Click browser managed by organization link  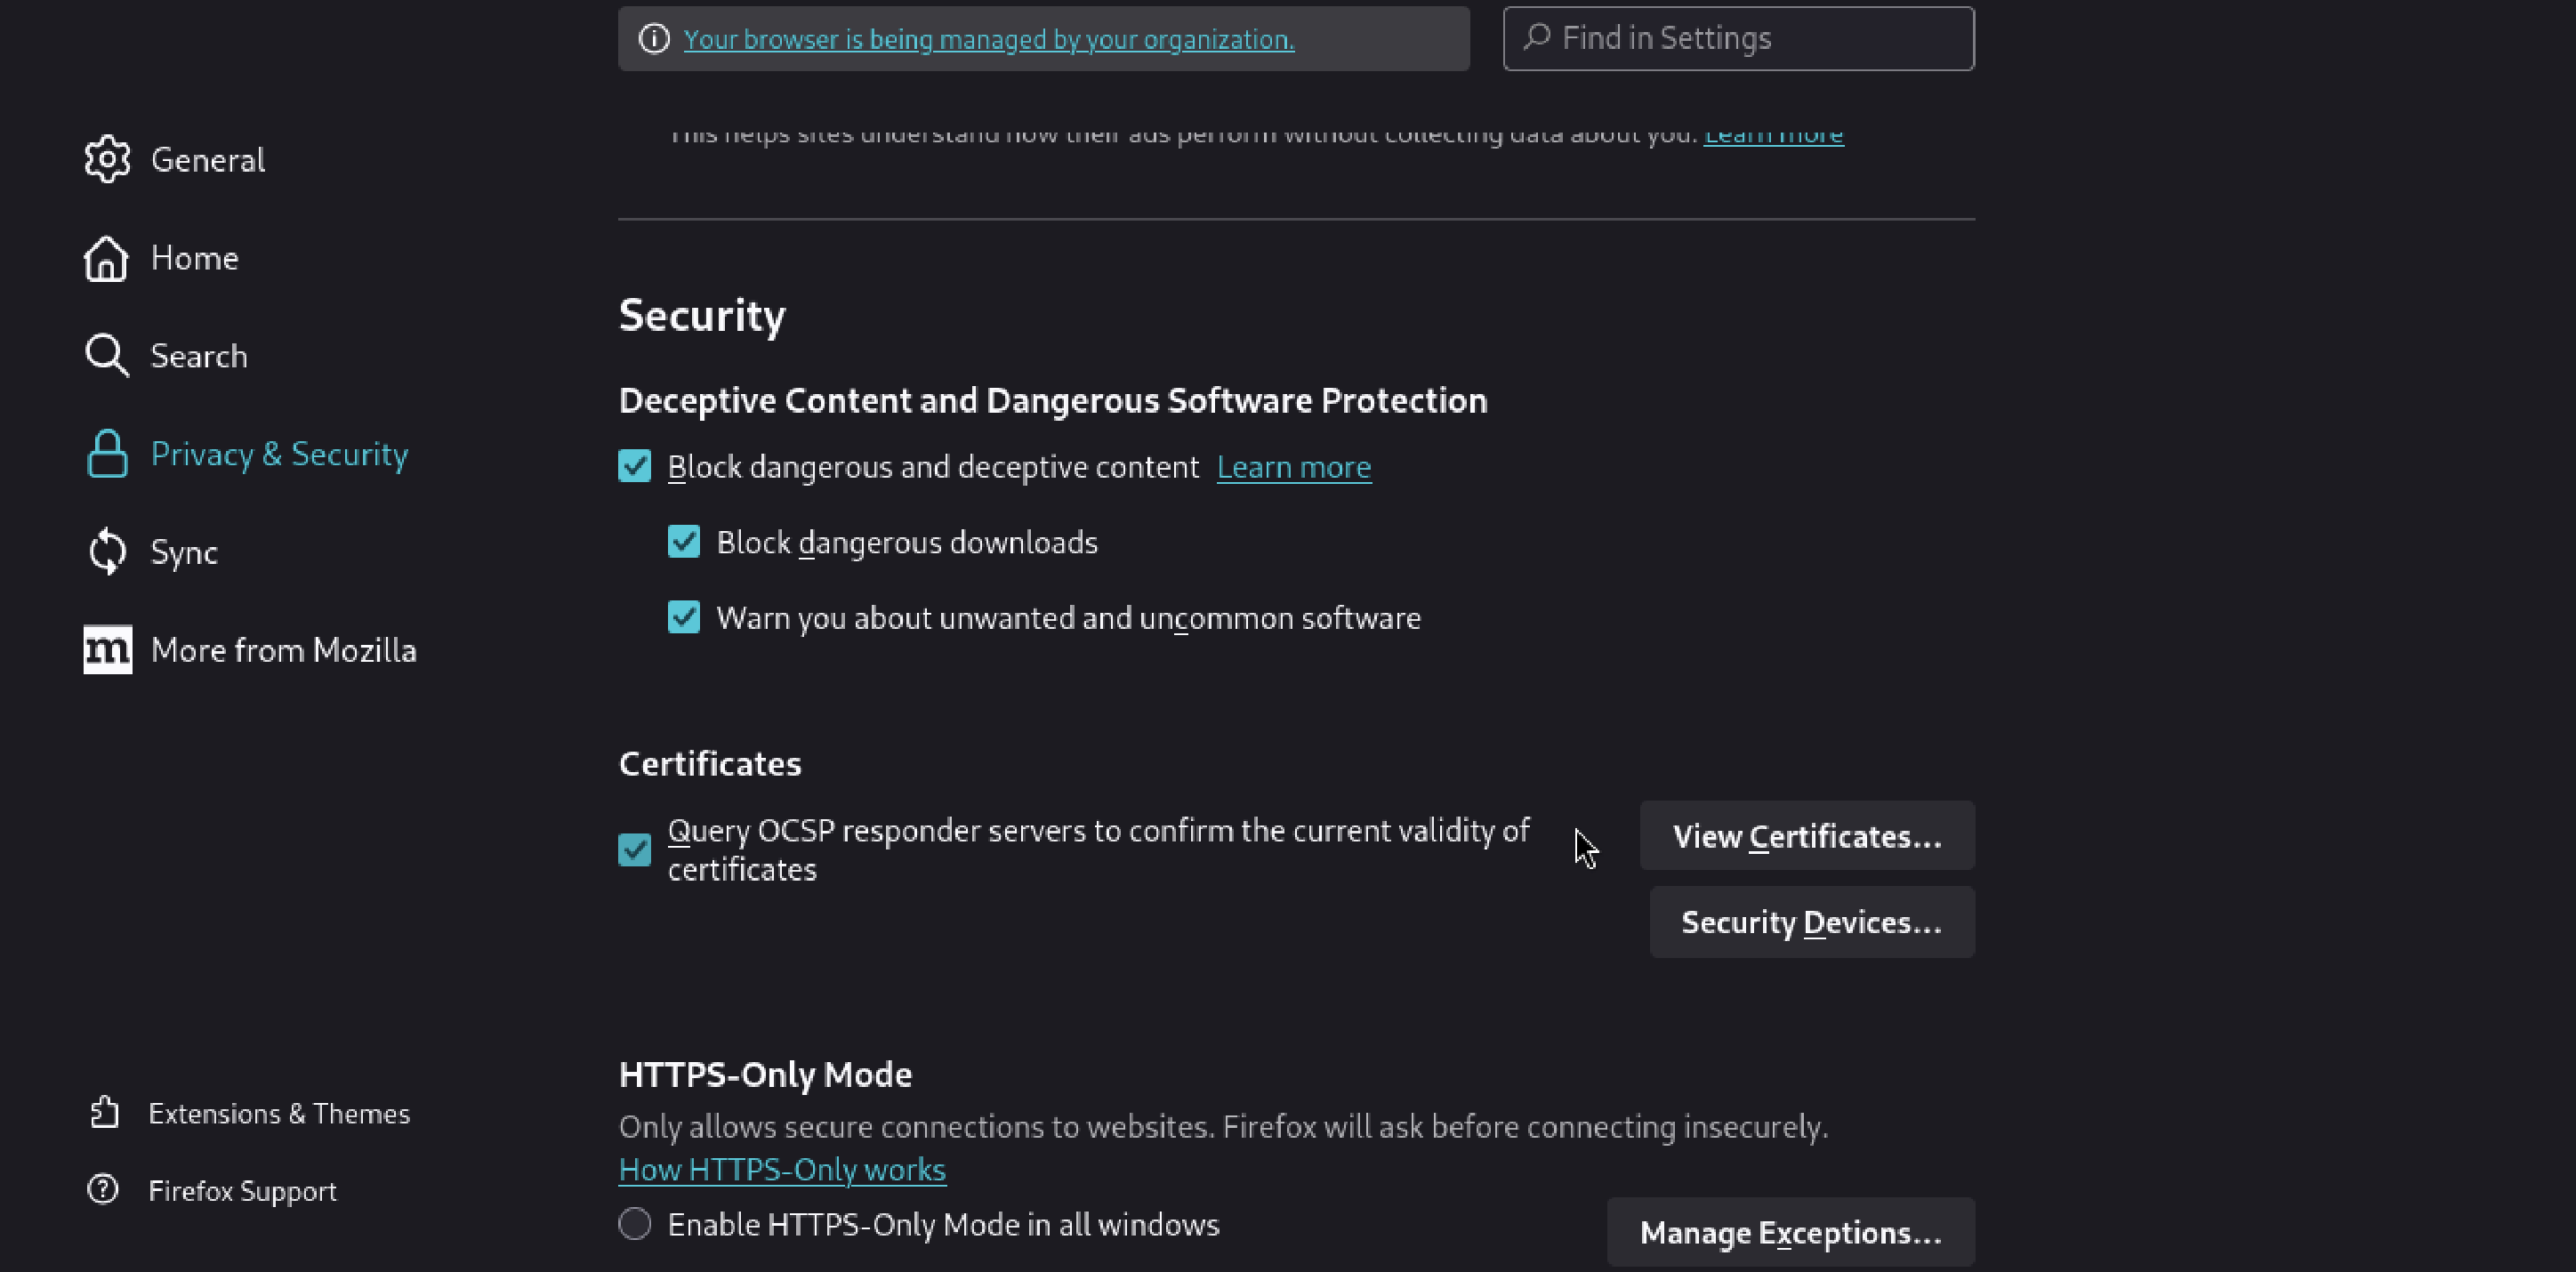coord(988,39)
